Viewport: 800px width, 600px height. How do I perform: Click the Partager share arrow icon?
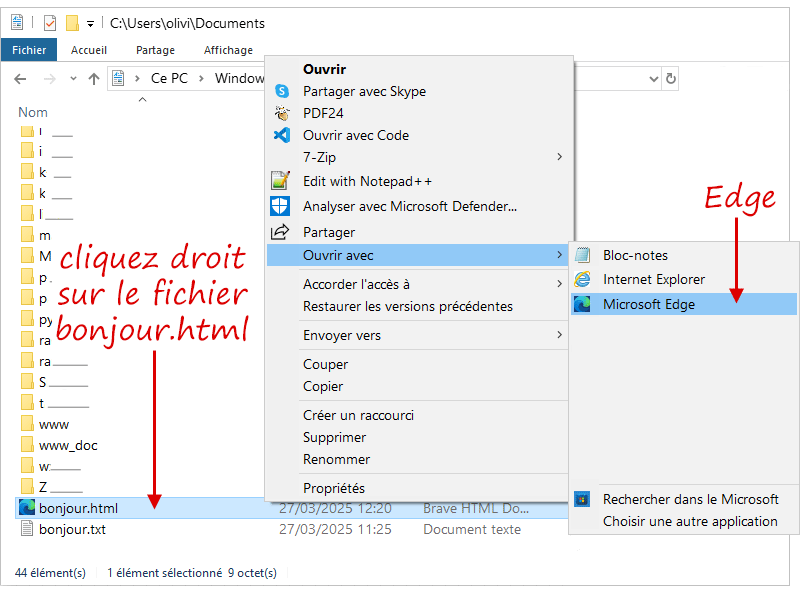(280, 232)
